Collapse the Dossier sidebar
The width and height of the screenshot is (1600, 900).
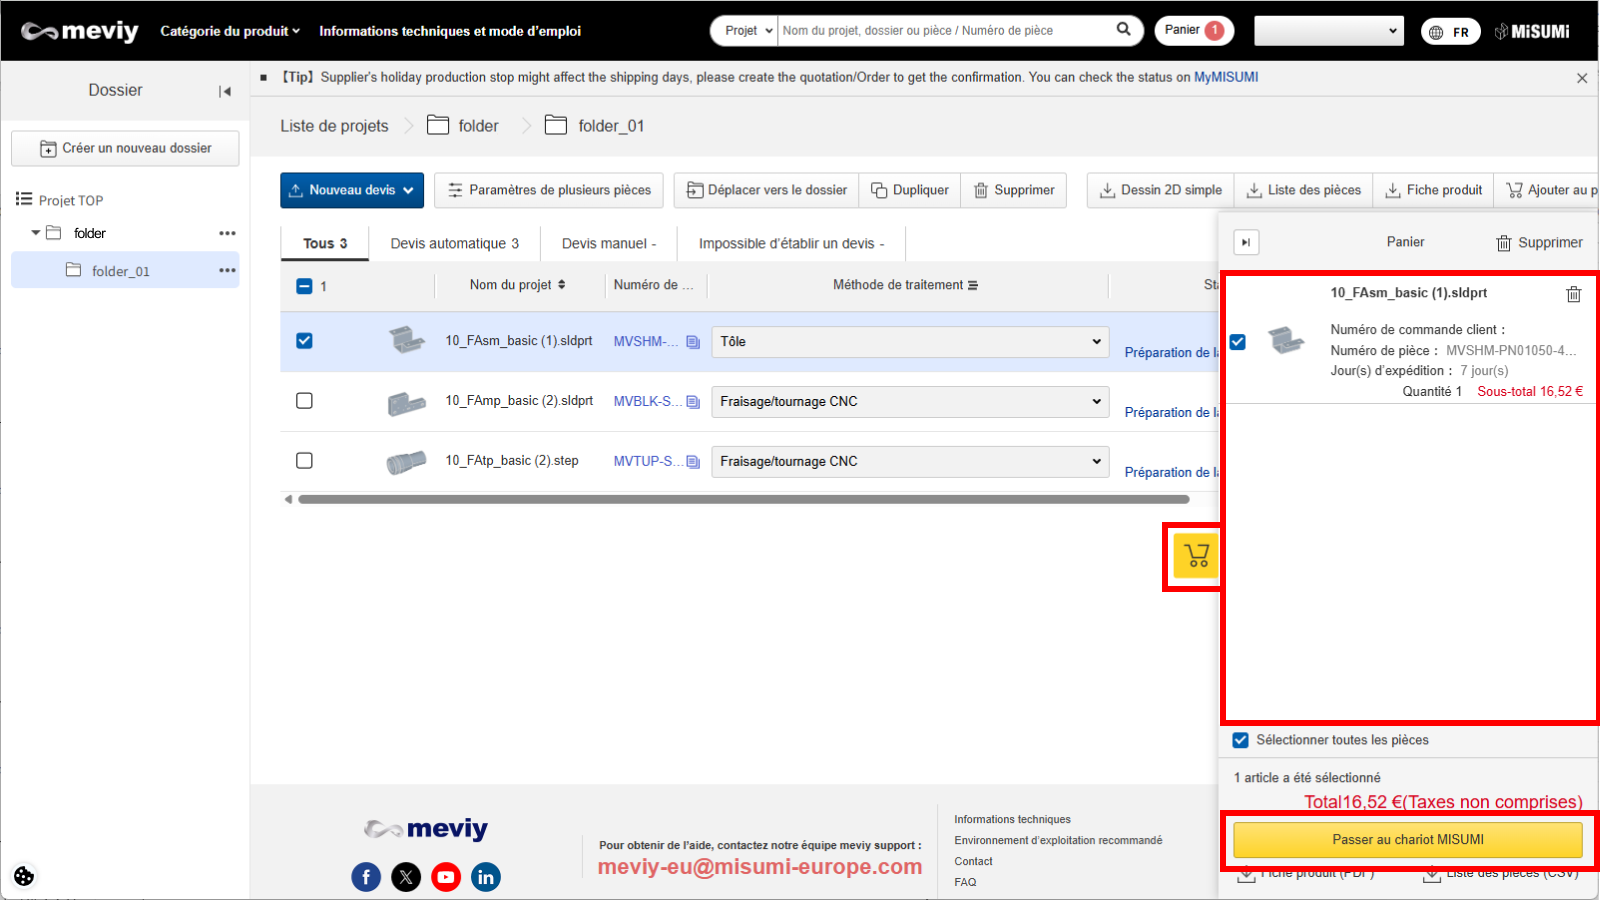pos(225,91)
